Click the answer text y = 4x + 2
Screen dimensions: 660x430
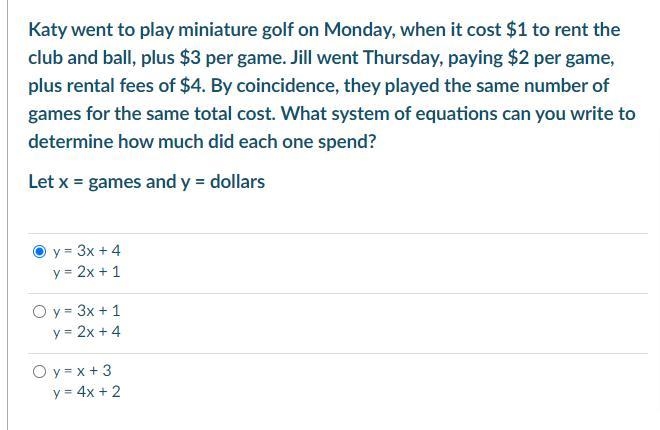[x=87, y=392]
